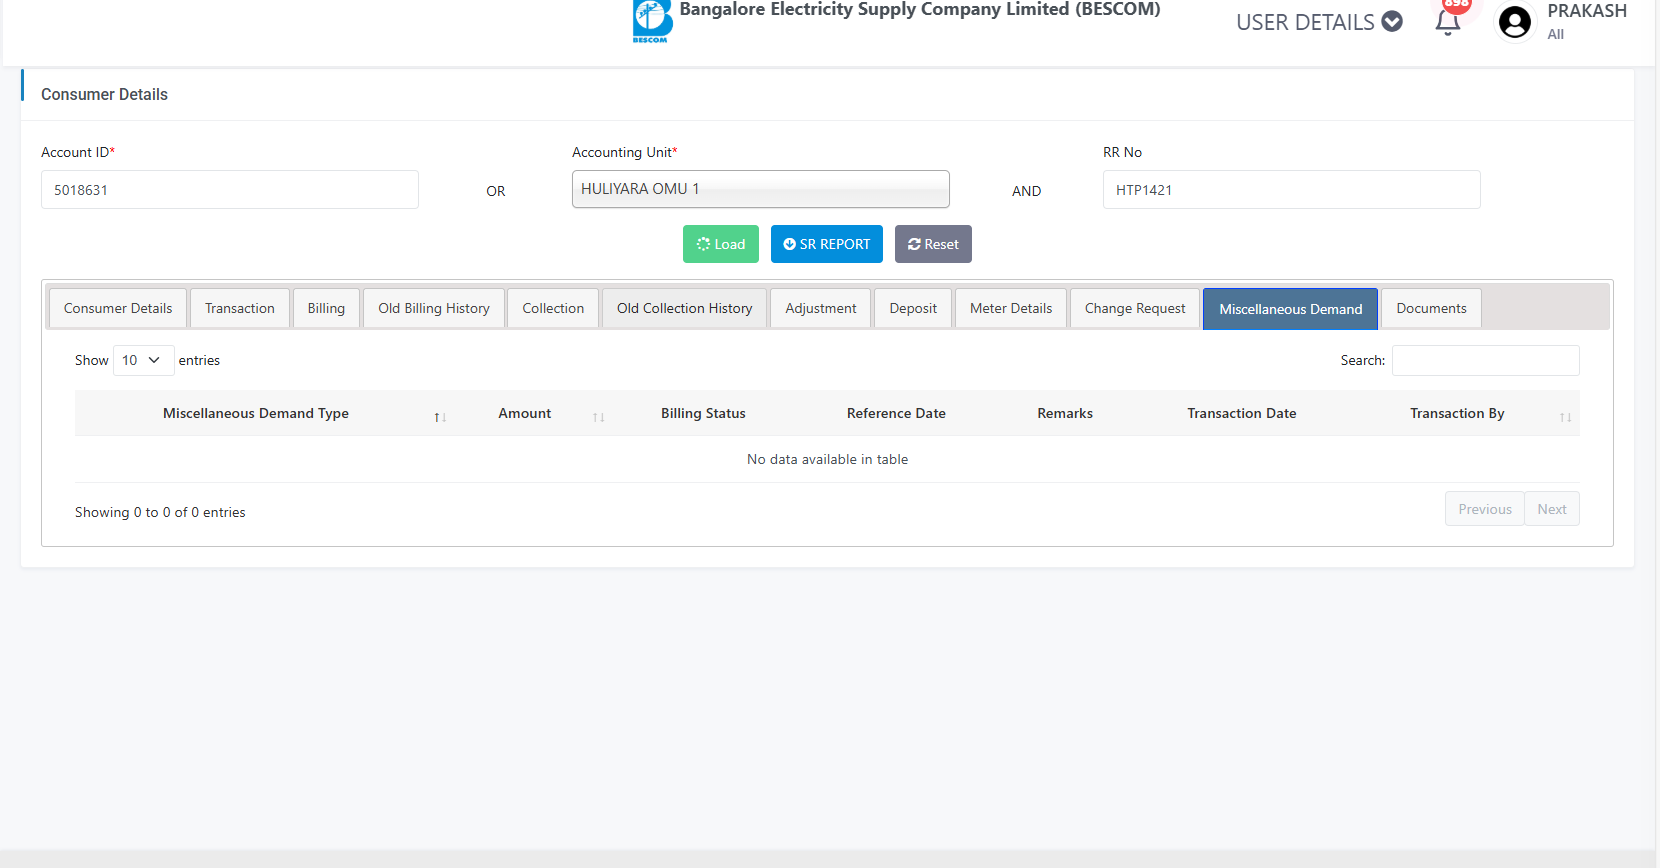Image resolution: width=1660 pixels, height=868 pixels.
Task: Click the 'No data available in table' message
Action: coord(827,459)
